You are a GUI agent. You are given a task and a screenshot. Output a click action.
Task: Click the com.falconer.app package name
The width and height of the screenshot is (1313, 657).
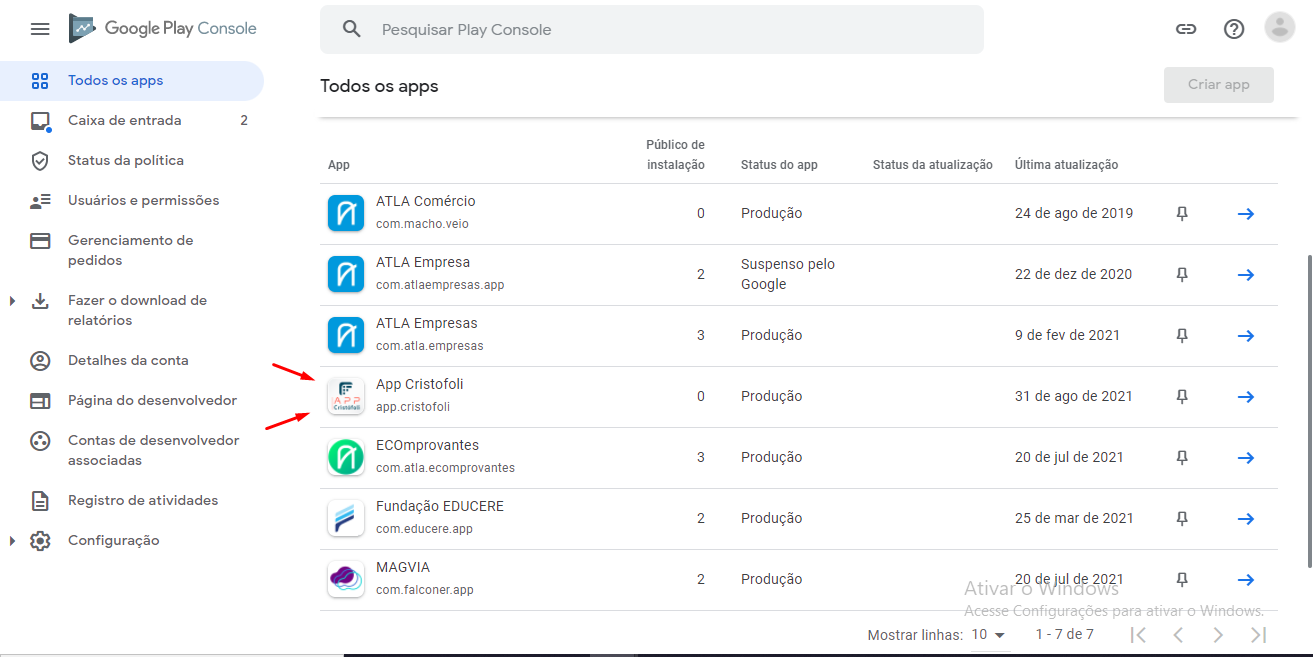[x=425, y=590]
